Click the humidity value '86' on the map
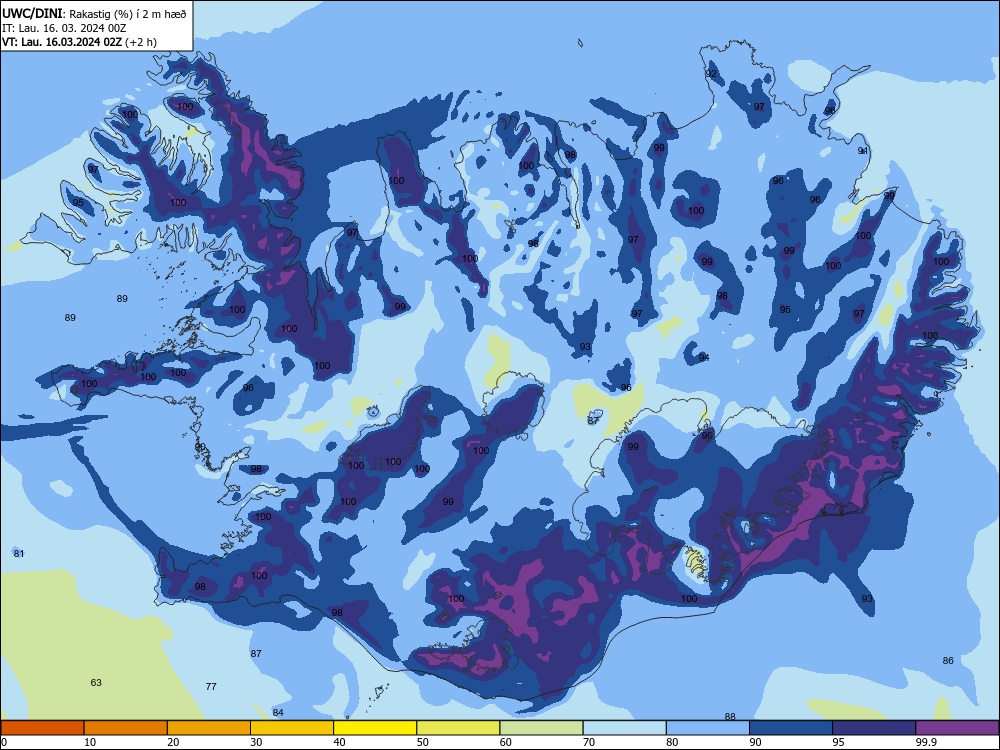1000x750 pixels. tap(948, 661)
